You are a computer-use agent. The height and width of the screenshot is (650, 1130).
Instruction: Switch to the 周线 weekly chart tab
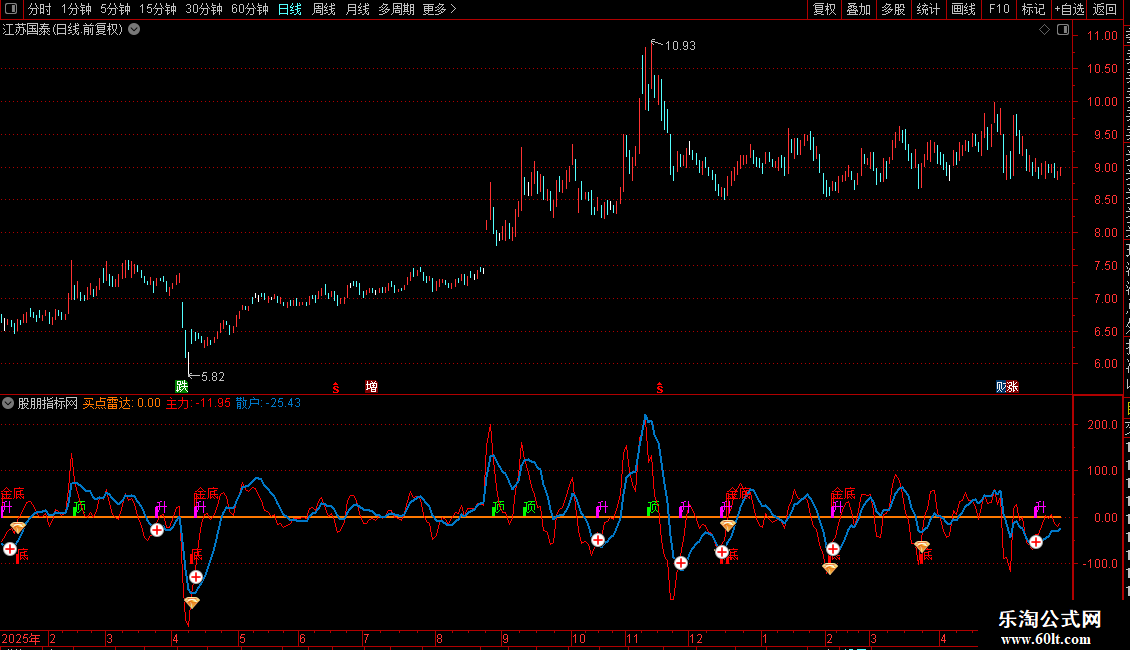pyautogui.click(x=324, y=9)
